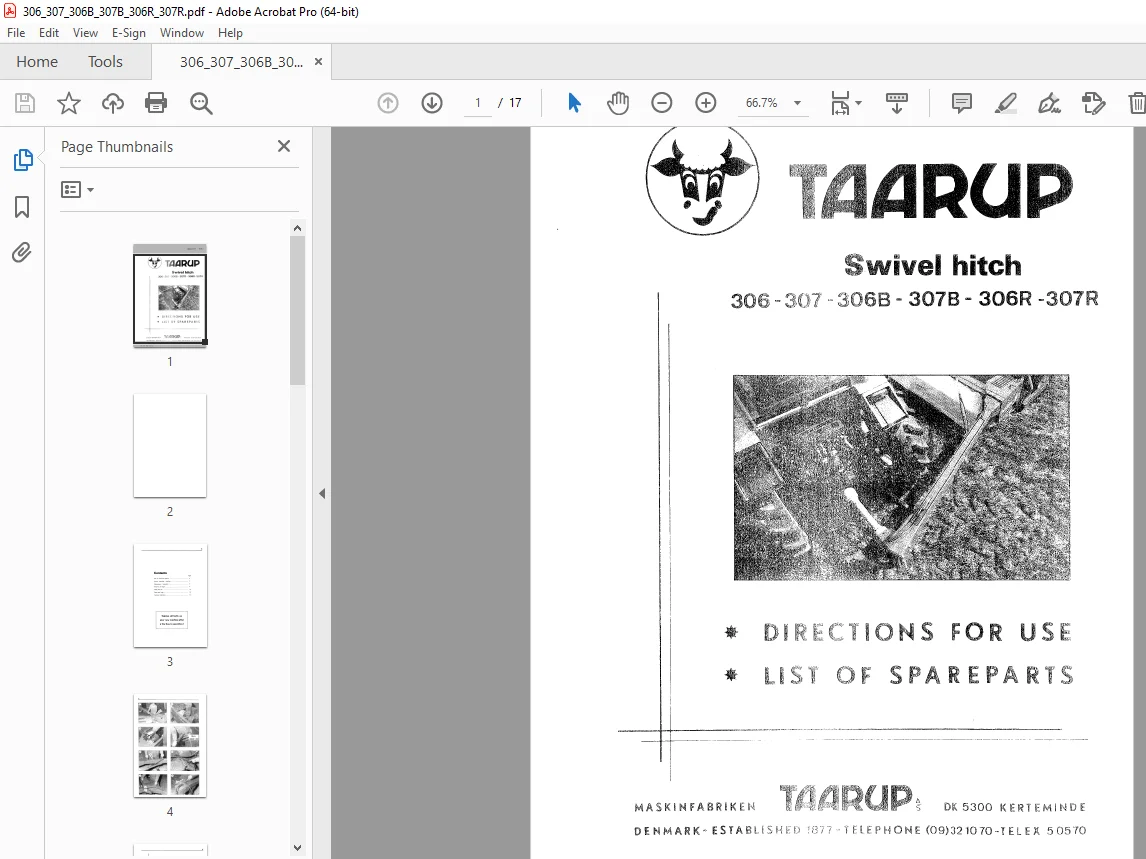
Task: Open the scrolling mode keyboard icon
Action: pos(897,103)
